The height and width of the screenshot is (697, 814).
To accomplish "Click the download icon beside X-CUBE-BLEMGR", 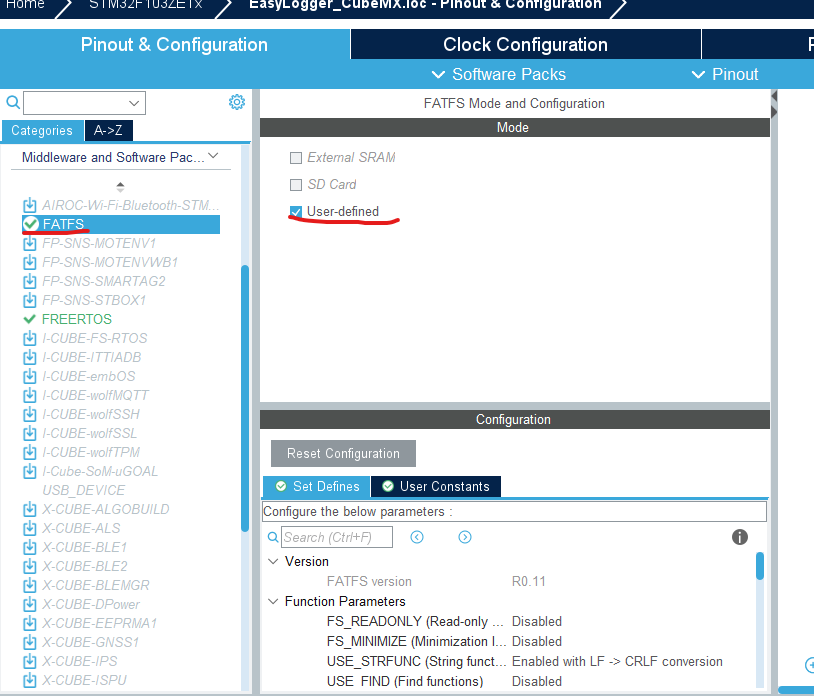I will coord(30,585).
